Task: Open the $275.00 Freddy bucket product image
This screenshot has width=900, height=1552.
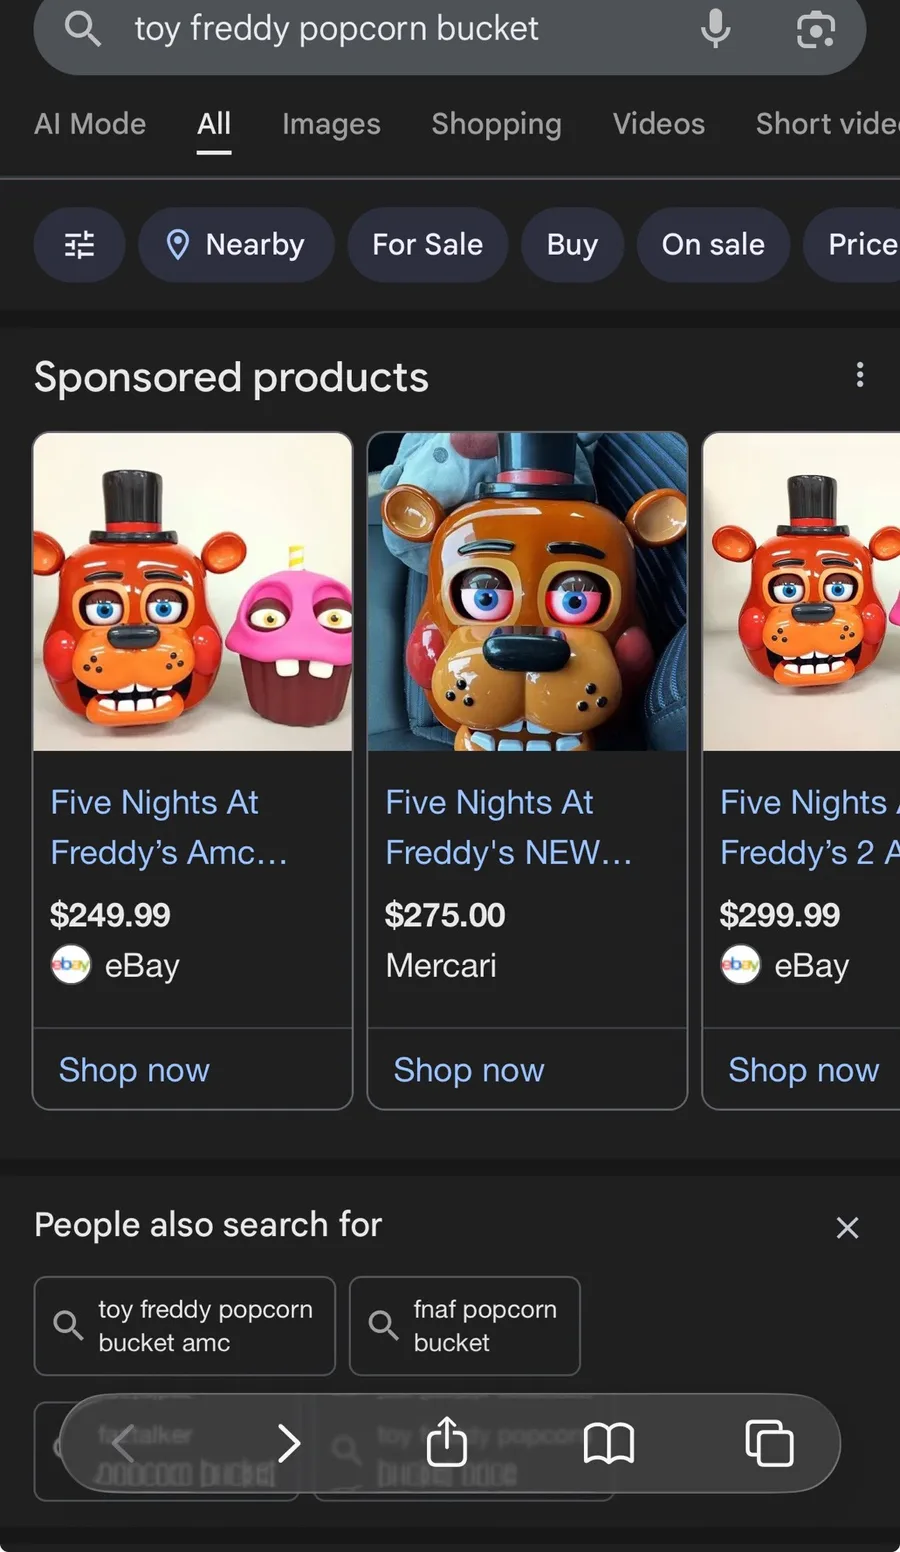Action: [527, 592]
